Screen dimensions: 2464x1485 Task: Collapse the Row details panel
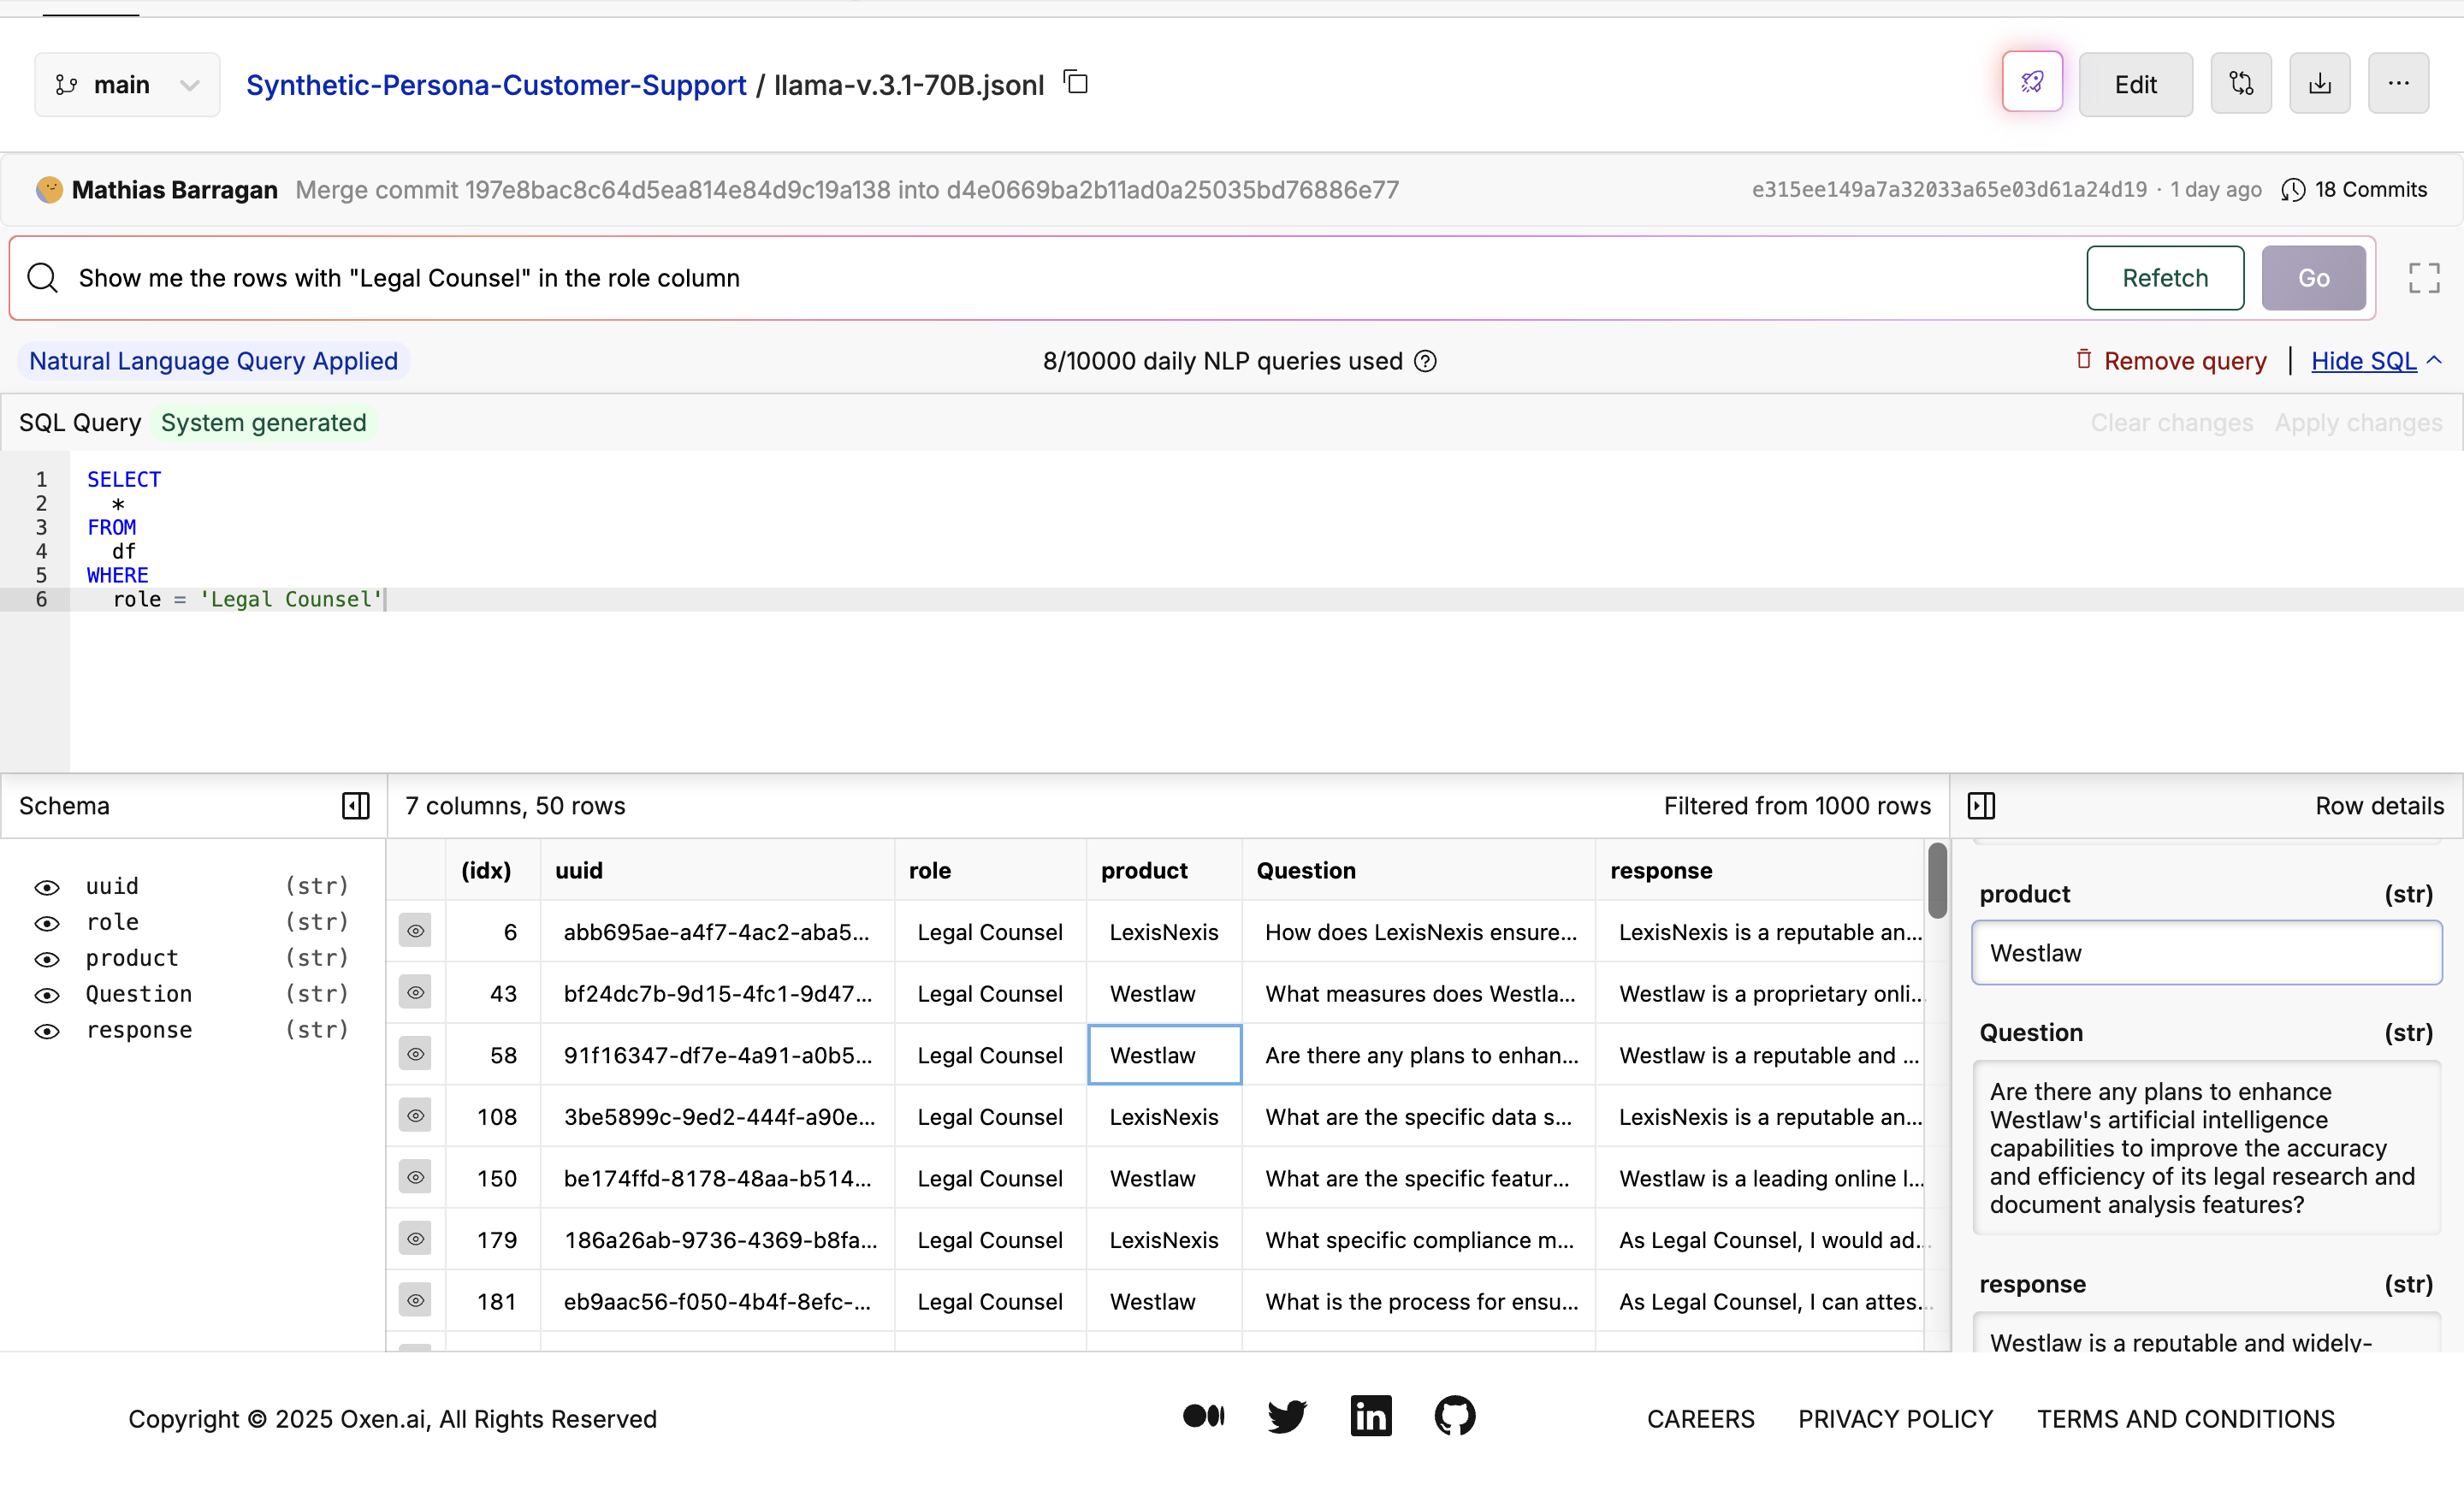[x=1981, y=806]
